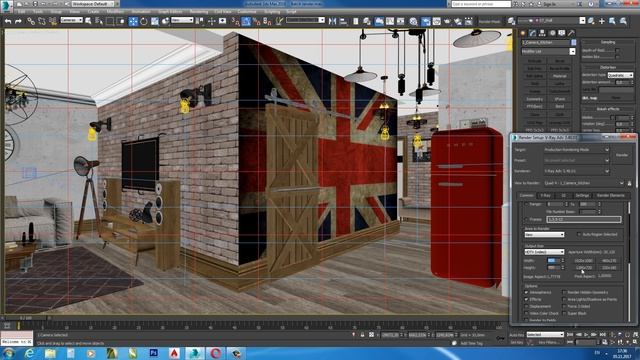This screenshot has height=360, width=640.
Task: Open the Modifier List dropdown
Action: pos(548,51)
